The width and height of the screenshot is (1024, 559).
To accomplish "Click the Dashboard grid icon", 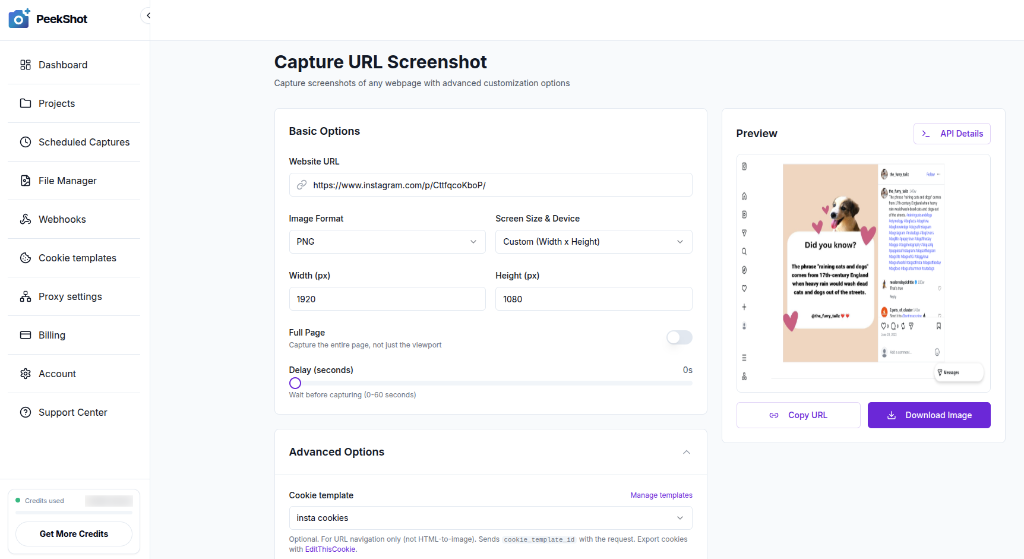I will coord(25,65).
